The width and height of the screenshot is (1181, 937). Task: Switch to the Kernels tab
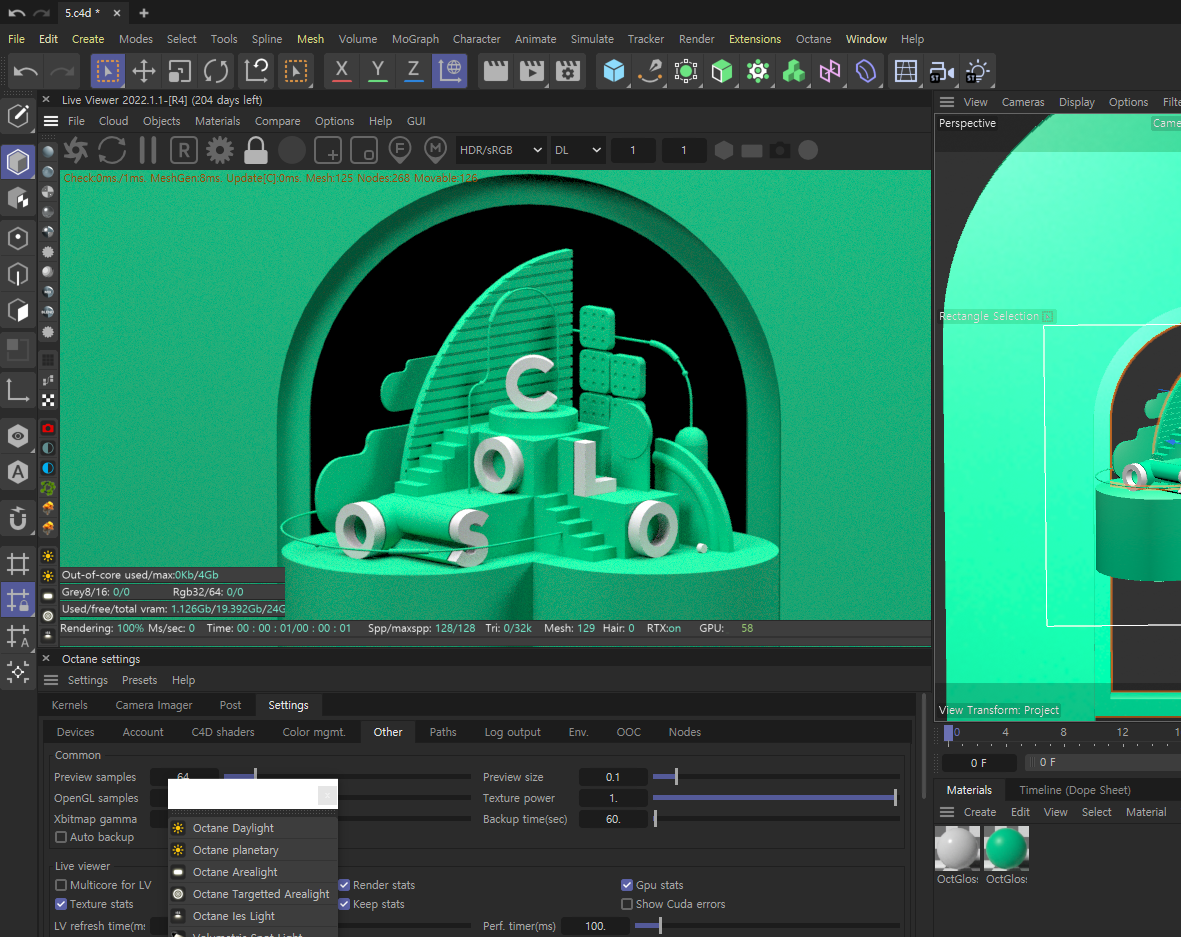69,705
